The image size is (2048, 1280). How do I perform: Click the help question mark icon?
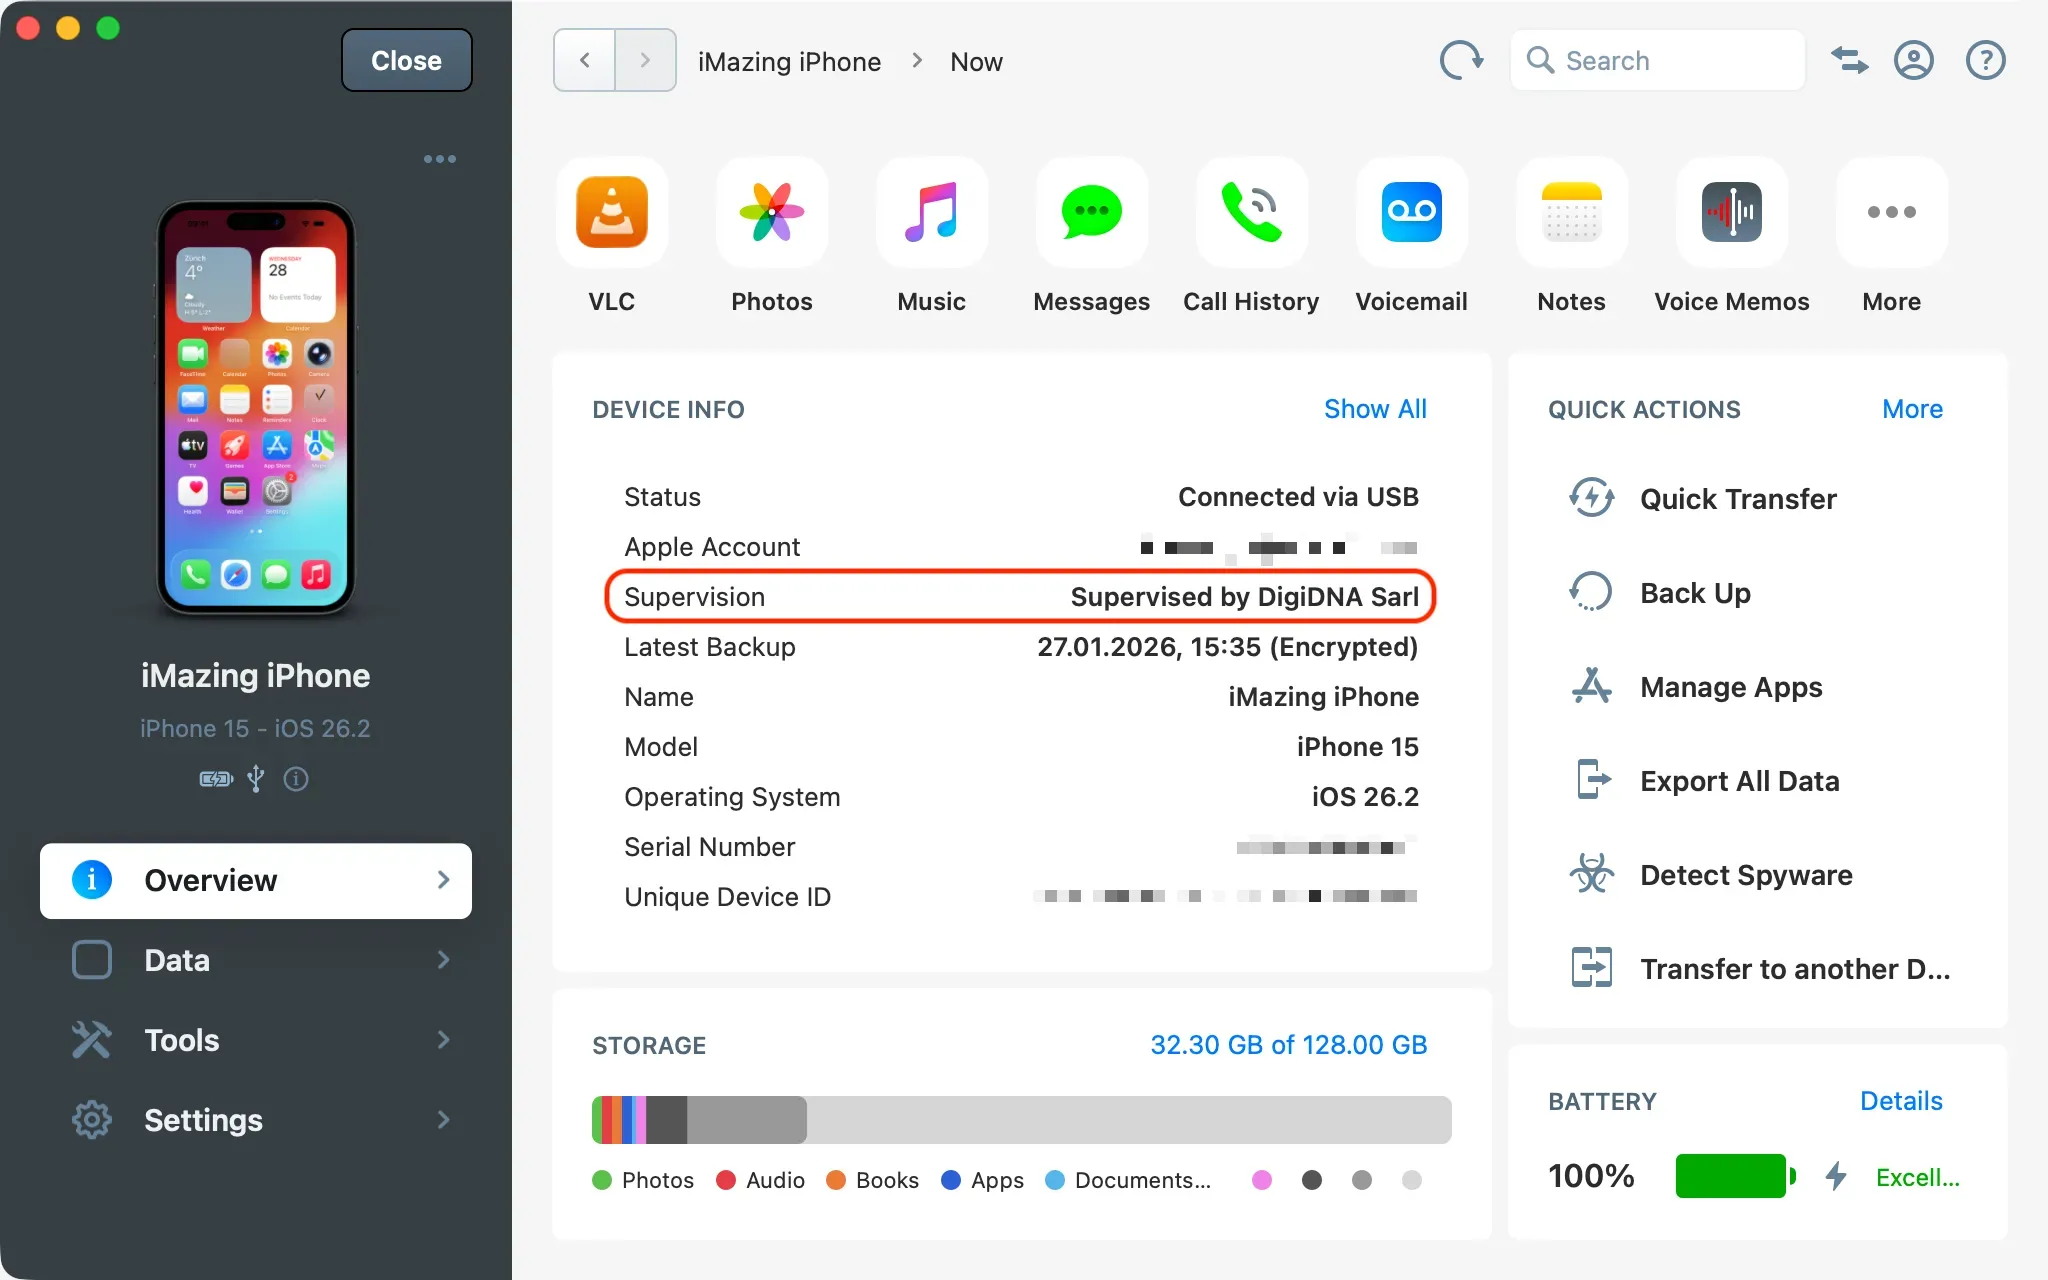pos(1985,61)
